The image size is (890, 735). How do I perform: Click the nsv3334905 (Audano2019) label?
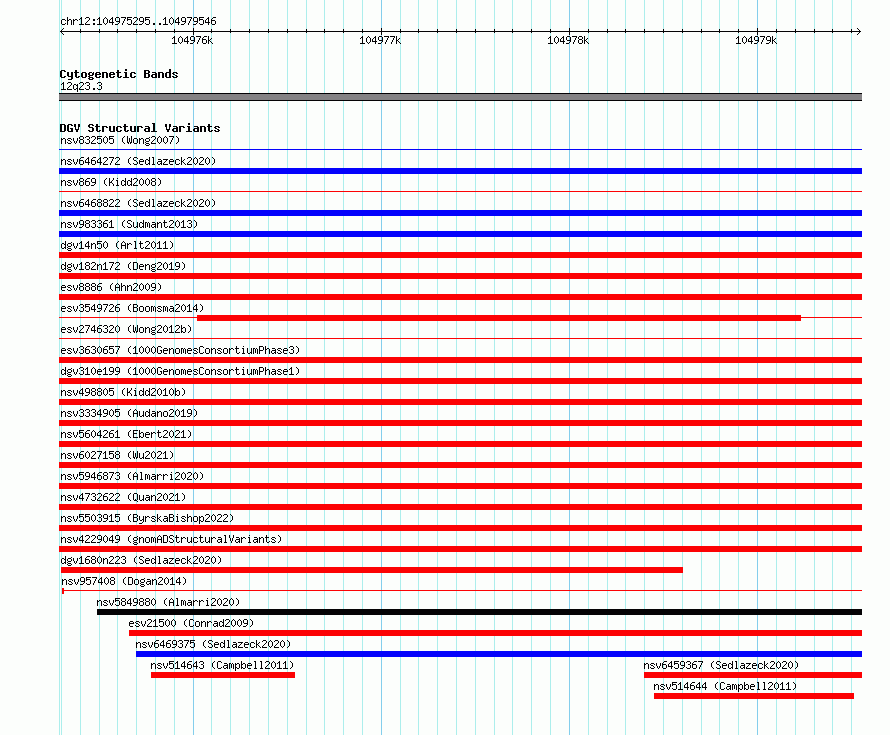[129, 413]
